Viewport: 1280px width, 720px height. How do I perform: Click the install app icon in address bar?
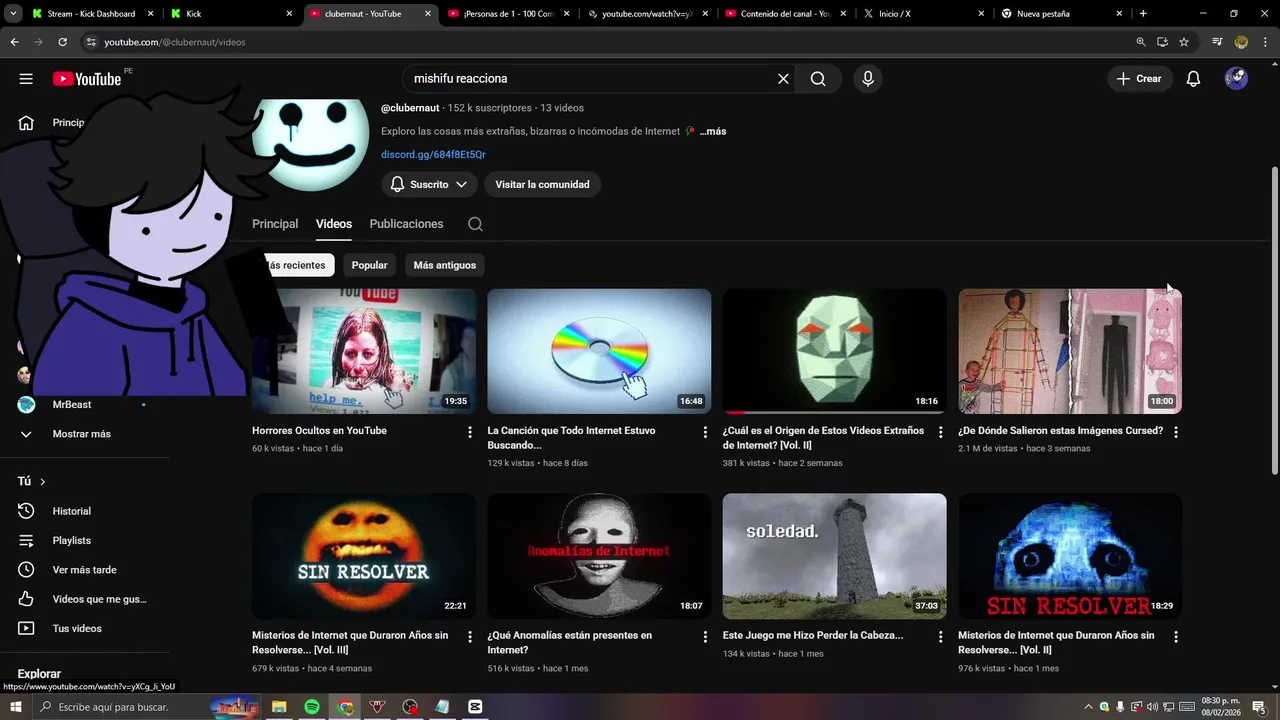pyautogui.click(x=1162, y=42)
